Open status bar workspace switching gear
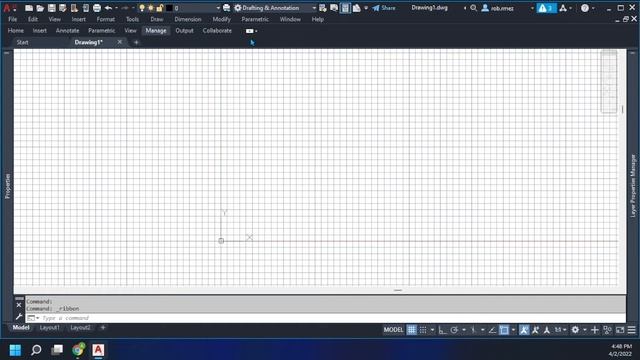640x360 pixels. [575, 330]
